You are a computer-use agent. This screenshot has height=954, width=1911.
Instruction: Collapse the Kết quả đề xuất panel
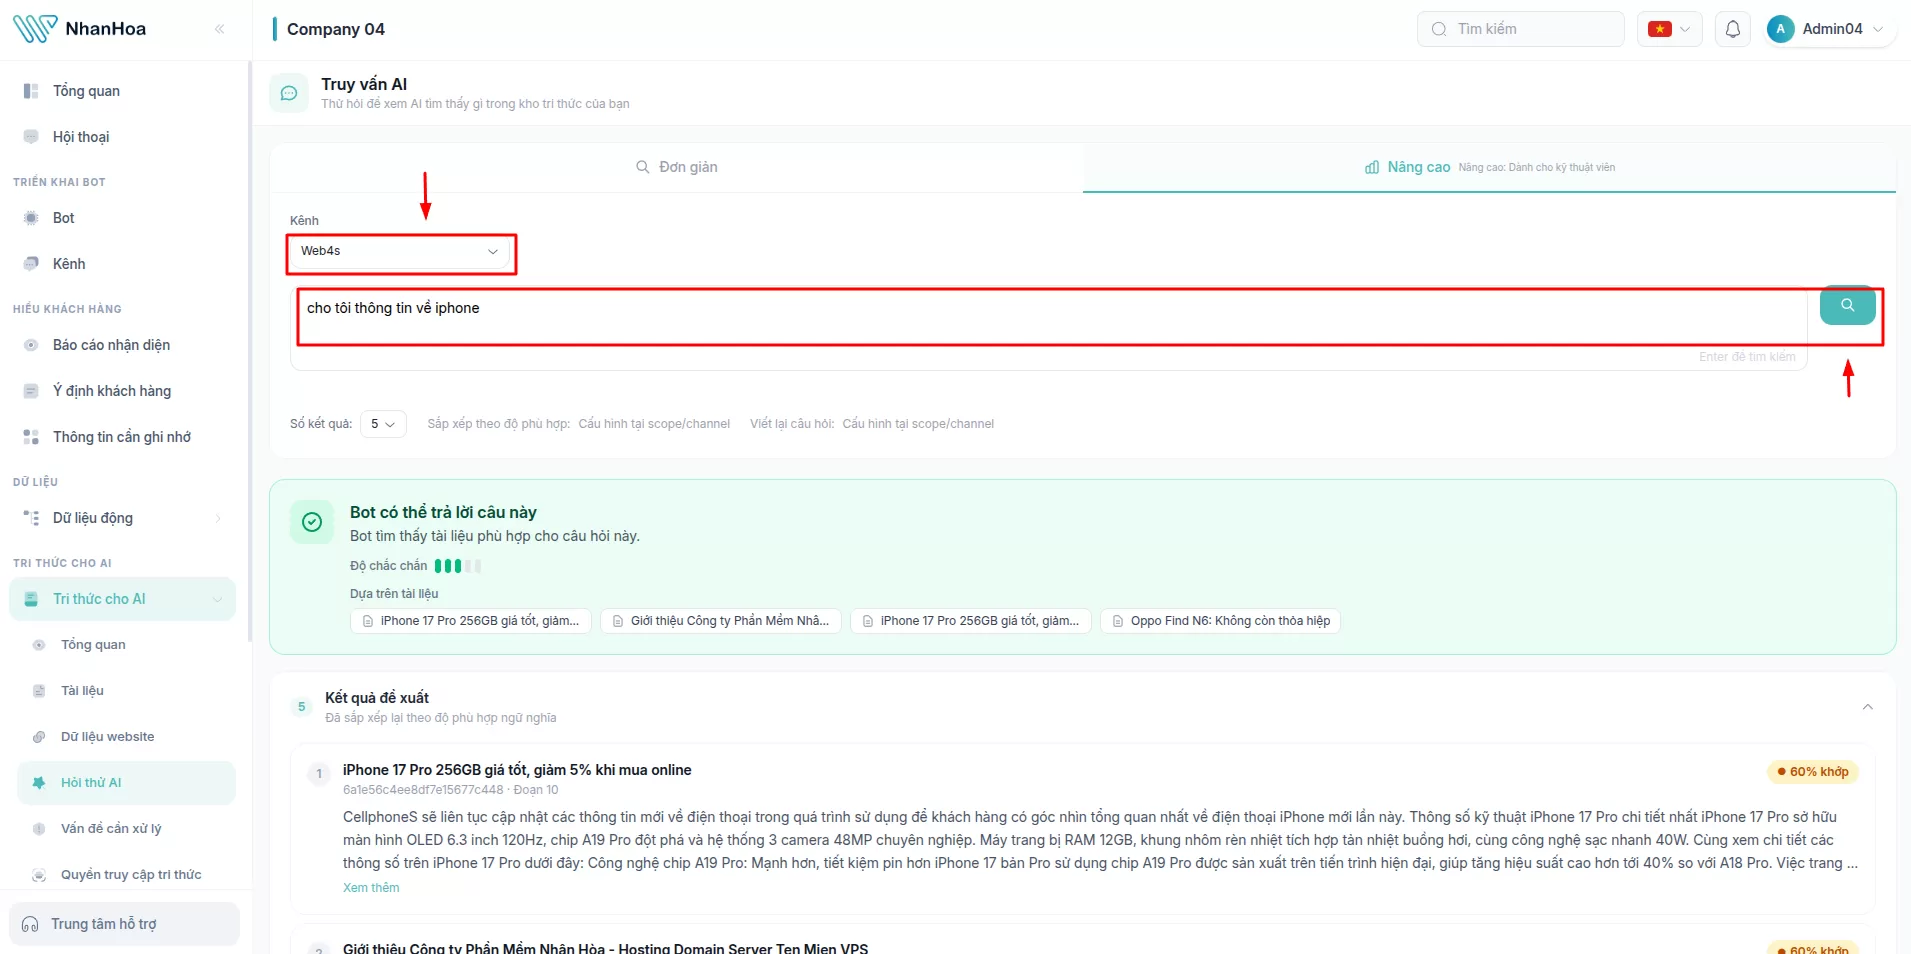(x=1867, y=707)
